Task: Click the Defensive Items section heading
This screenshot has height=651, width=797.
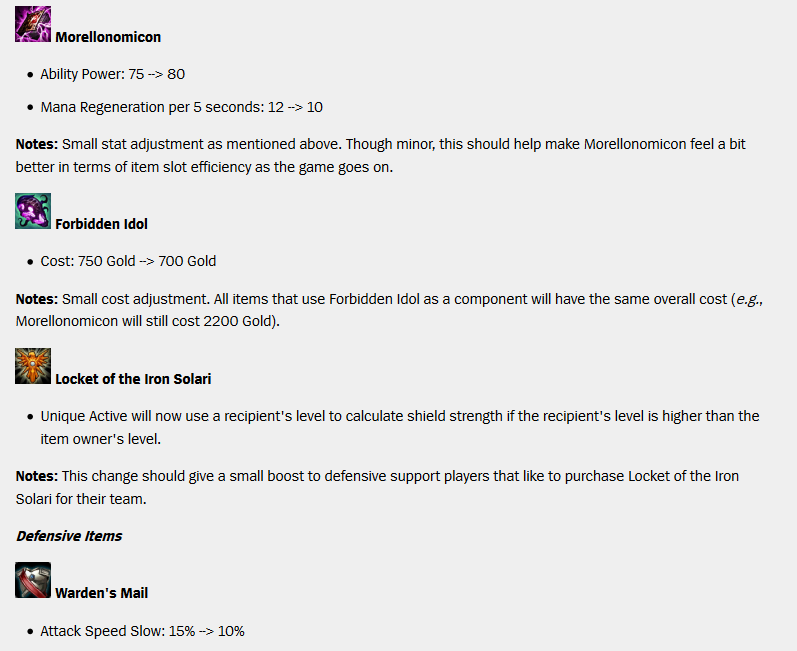Action: click(69, 536)
